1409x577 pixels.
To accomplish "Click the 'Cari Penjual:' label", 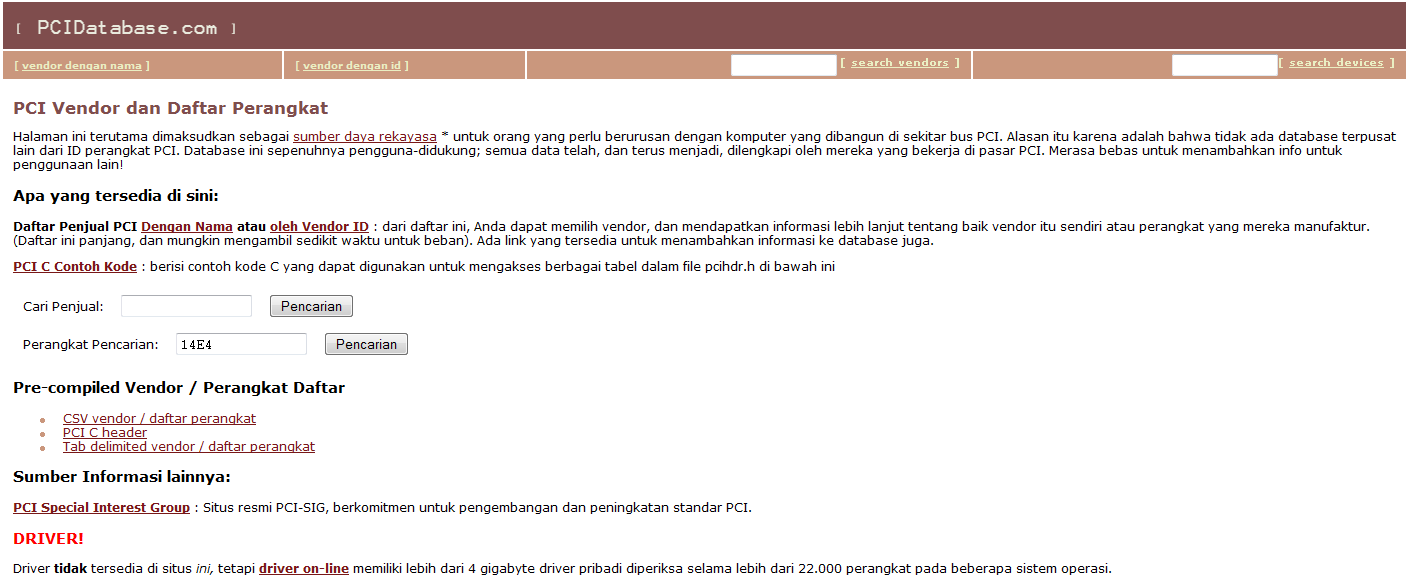I will tap(63, 306).
